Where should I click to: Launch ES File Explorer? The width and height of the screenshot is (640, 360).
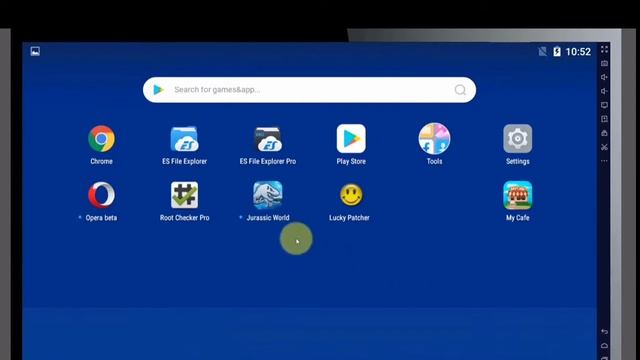pyautogui.click(x=184, y=139)
